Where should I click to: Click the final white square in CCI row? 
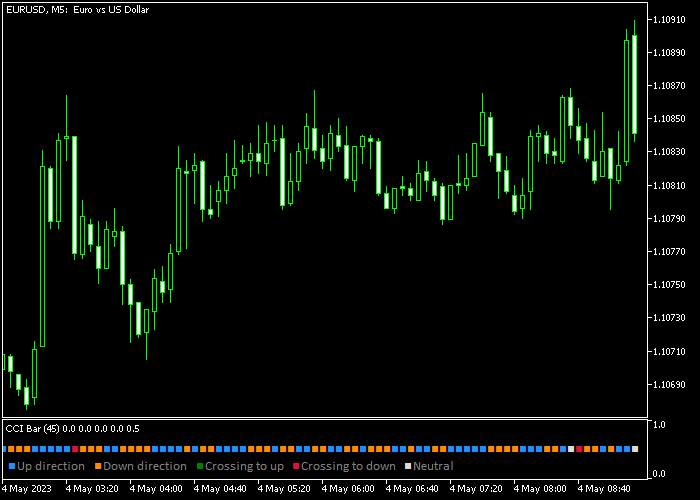click(x=635, y=449)
